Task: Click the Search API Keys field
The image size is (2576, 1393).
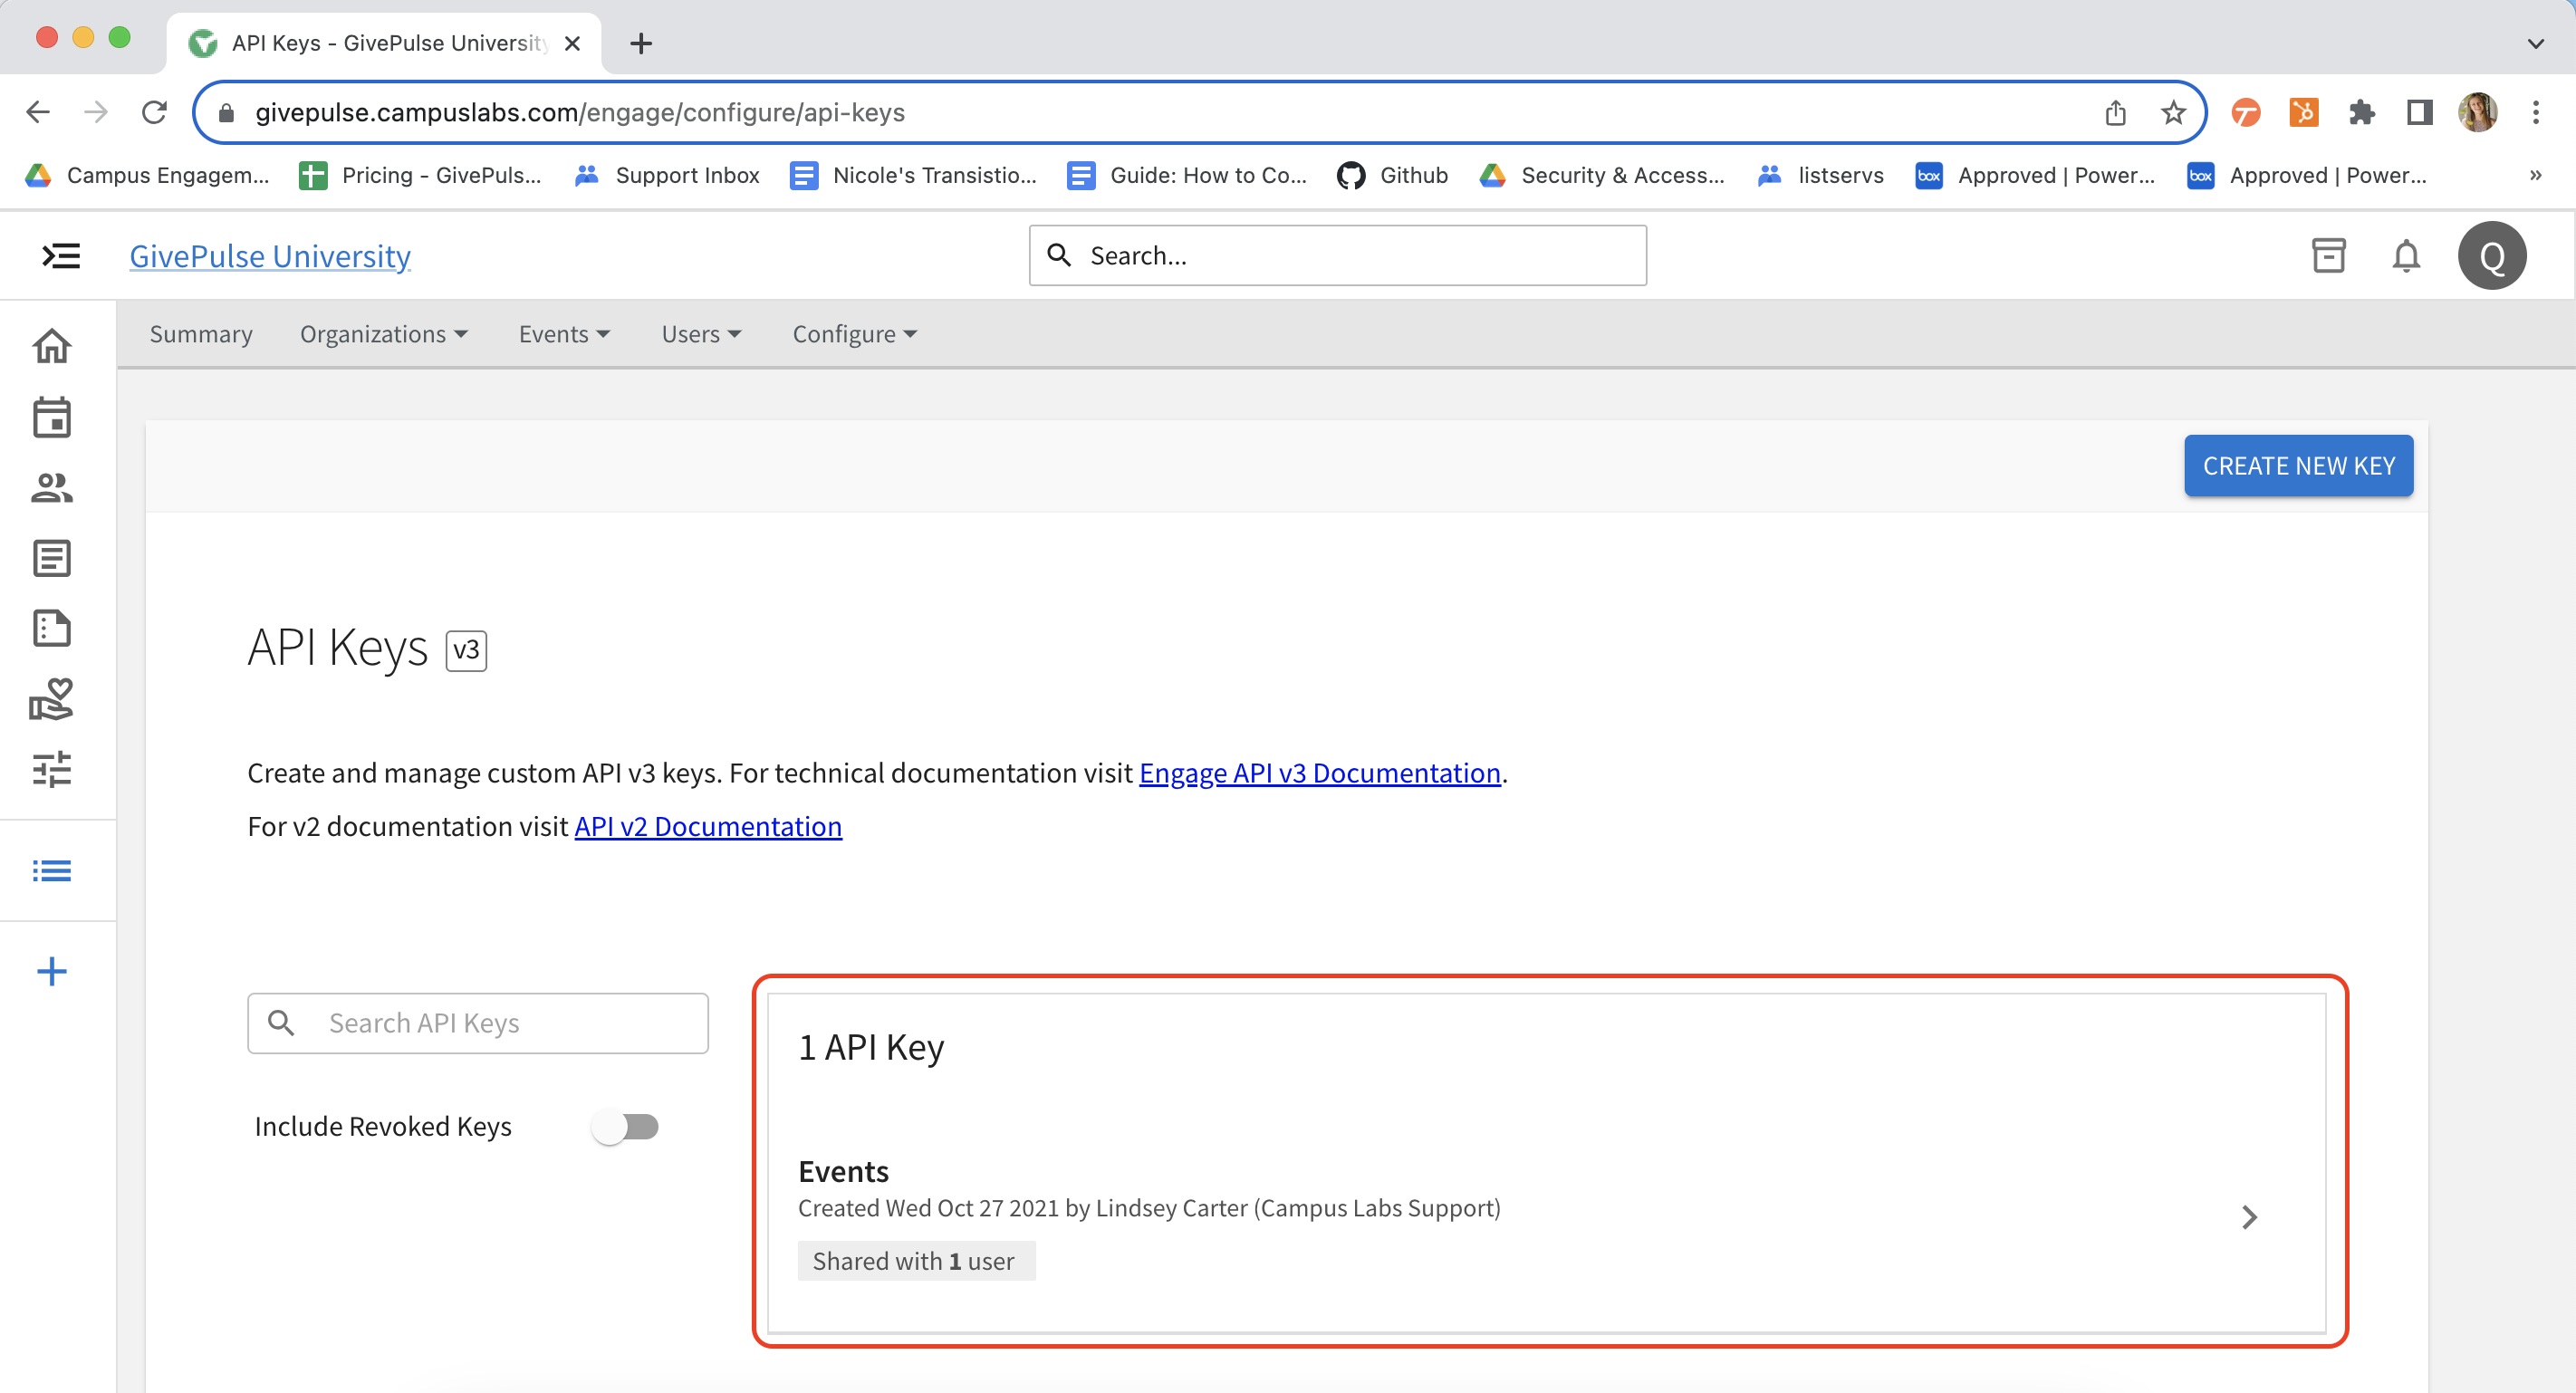Action: (x=478, y=1023)
